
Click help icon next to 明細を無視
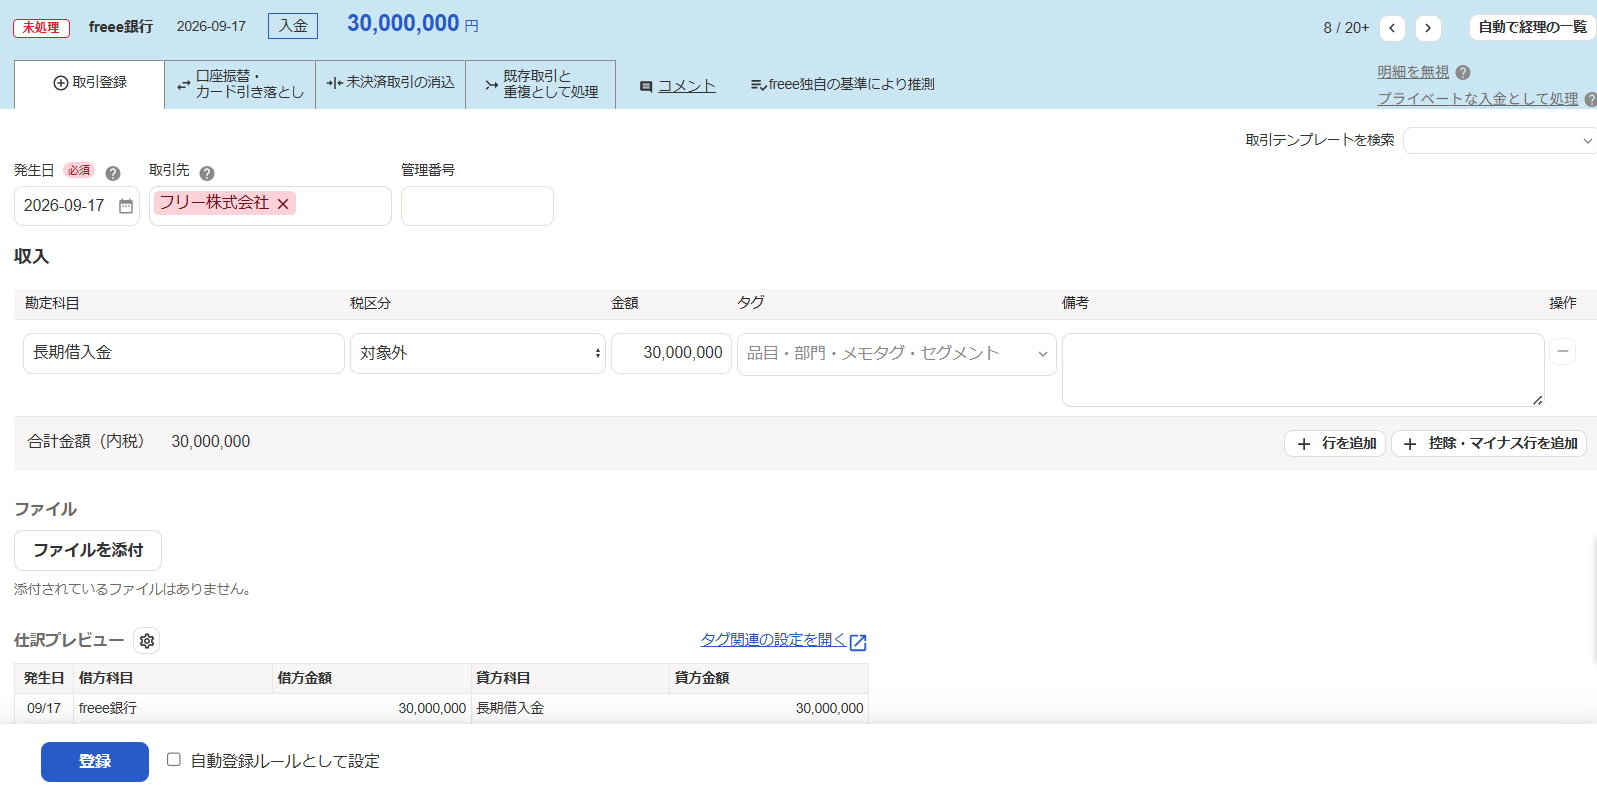pos(1463,72)
